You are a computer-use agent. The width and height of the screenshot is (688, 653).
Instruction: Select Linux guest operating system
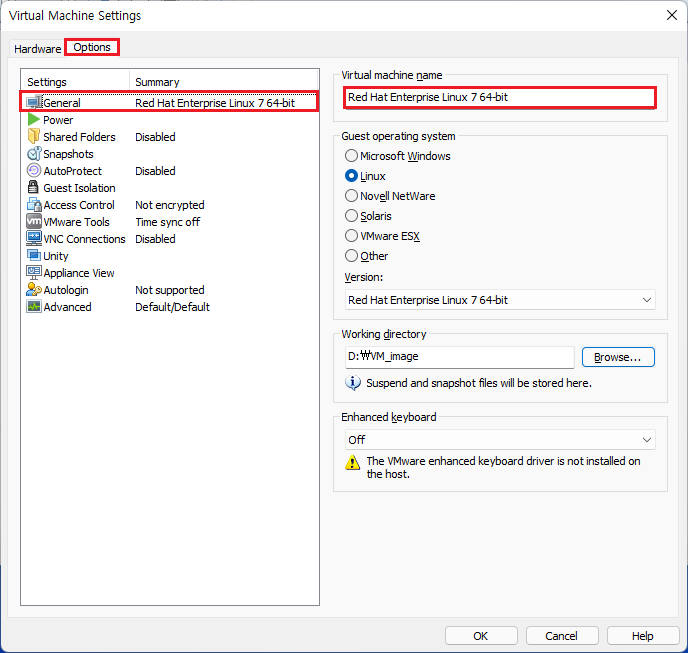click(351, 176)
